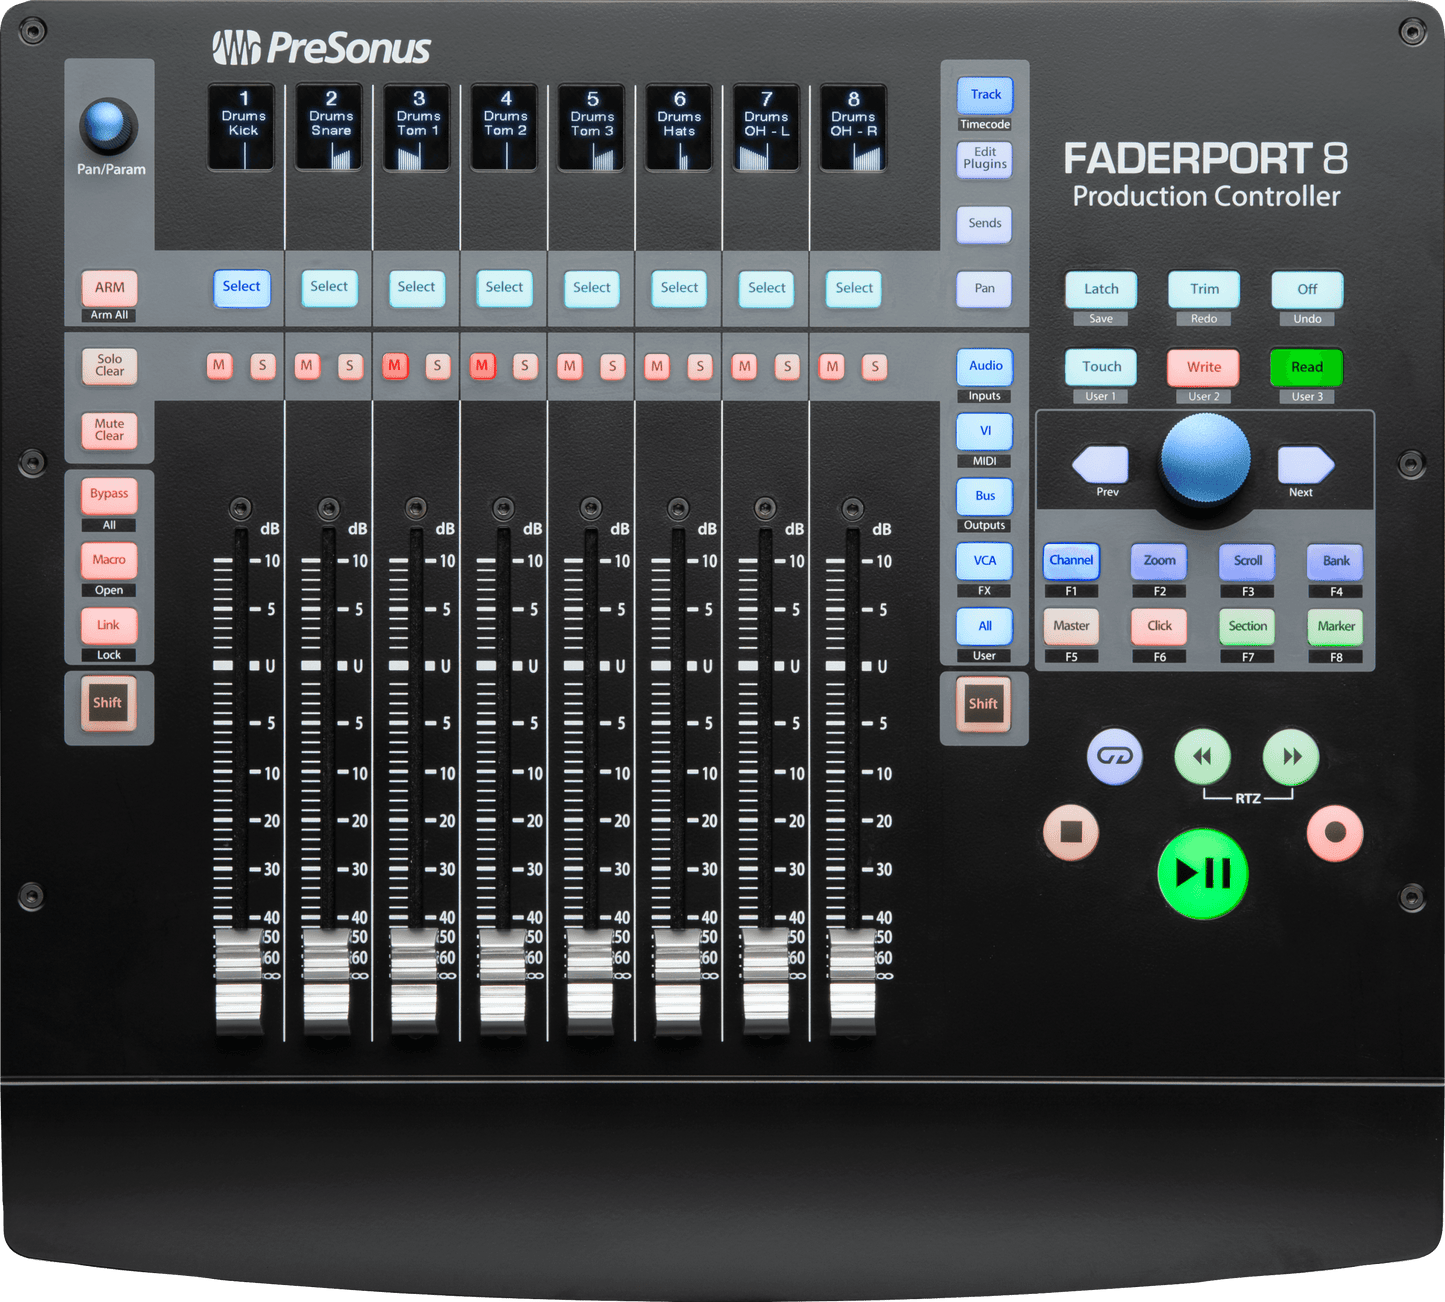This screenshot has height=1302, width=1445.
Task: Select channel 2 Drums Snare
Action: pyautogui.click(x=329, y=287)
